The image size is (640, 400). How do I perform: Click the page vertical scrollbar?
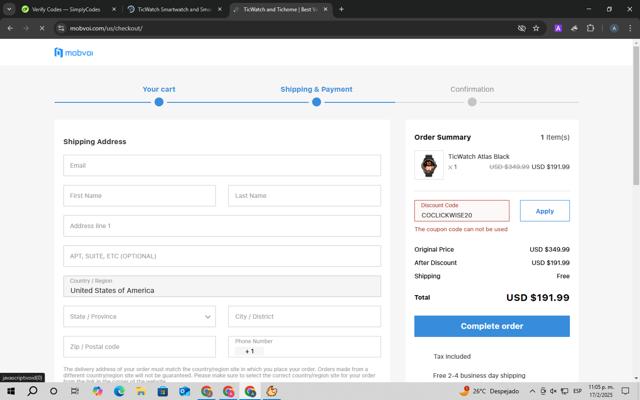[636, 116]
